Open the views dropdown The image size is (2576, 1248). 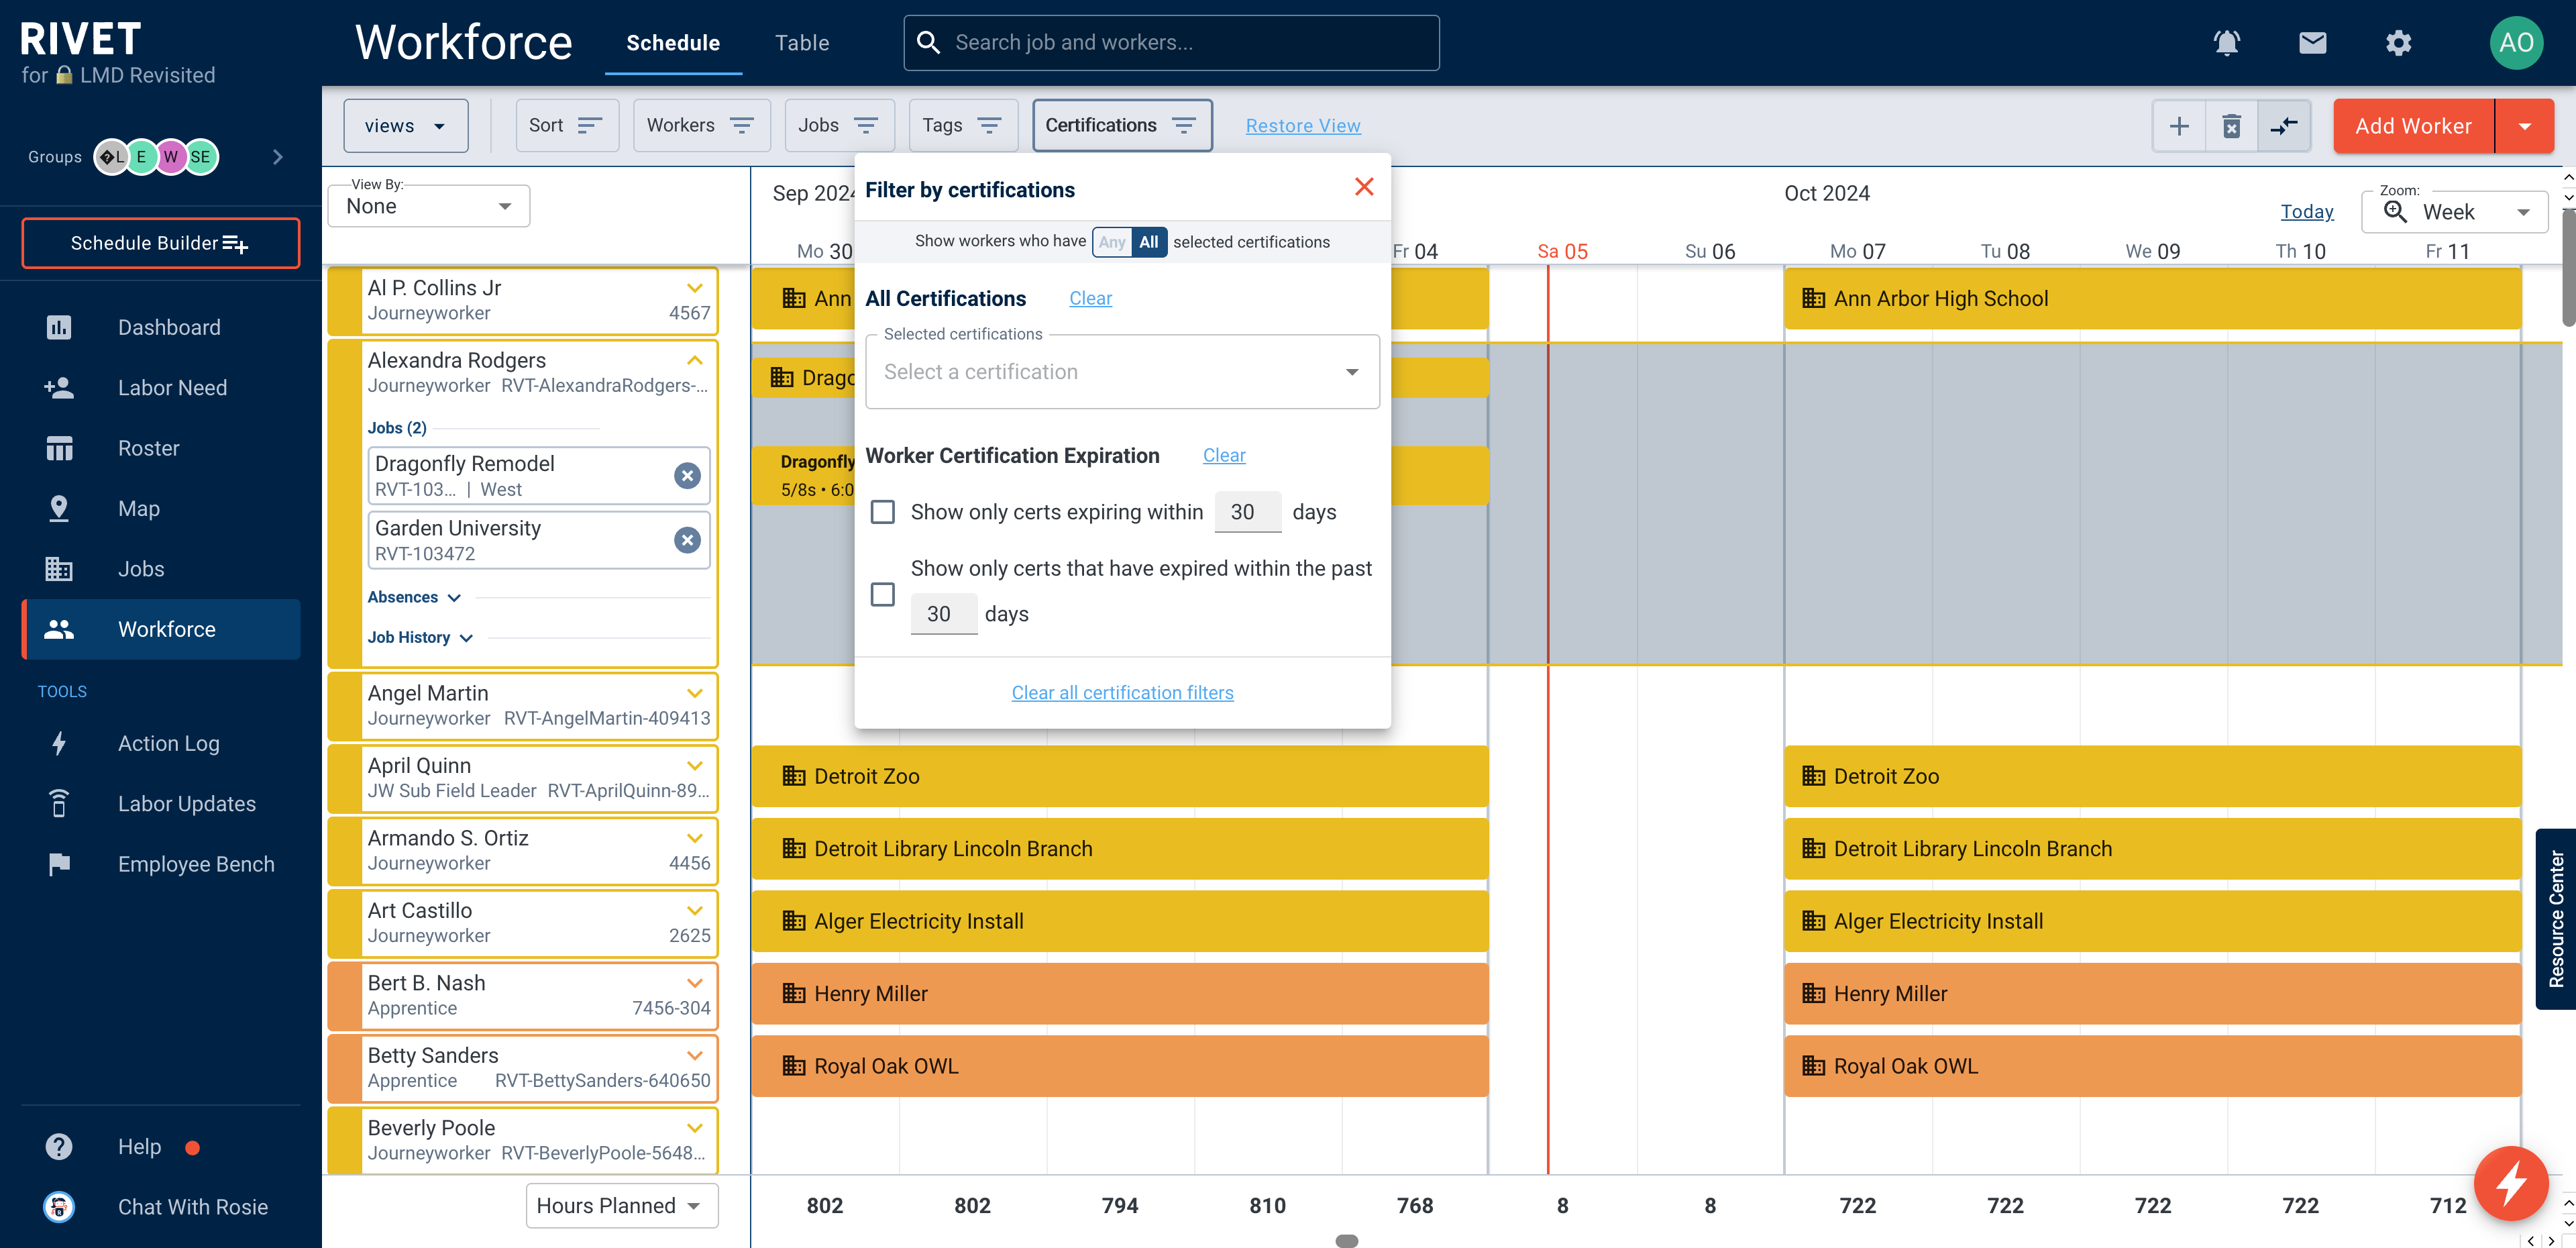(x=406, y=126)
